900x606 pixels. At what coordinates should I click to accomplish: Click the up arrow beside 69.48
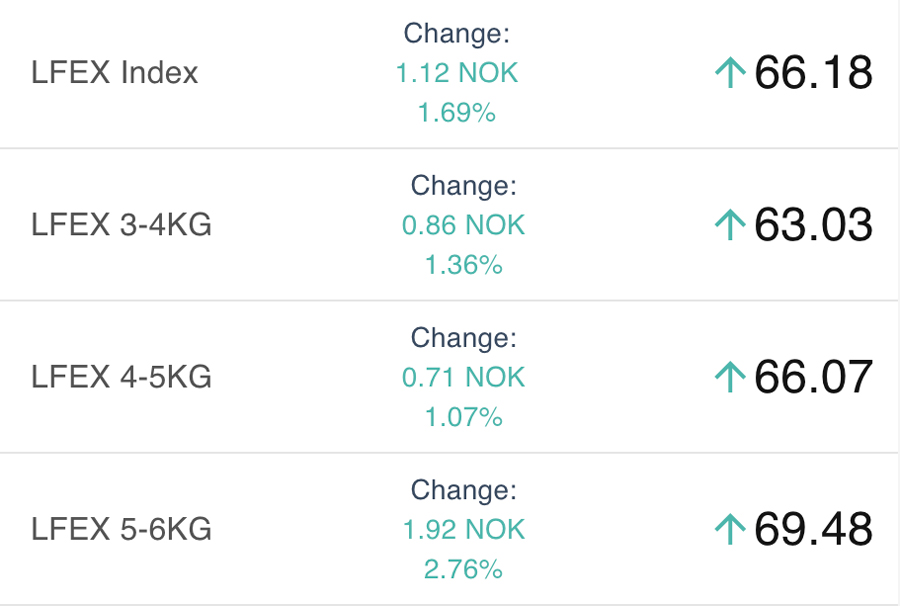[731, 529]
